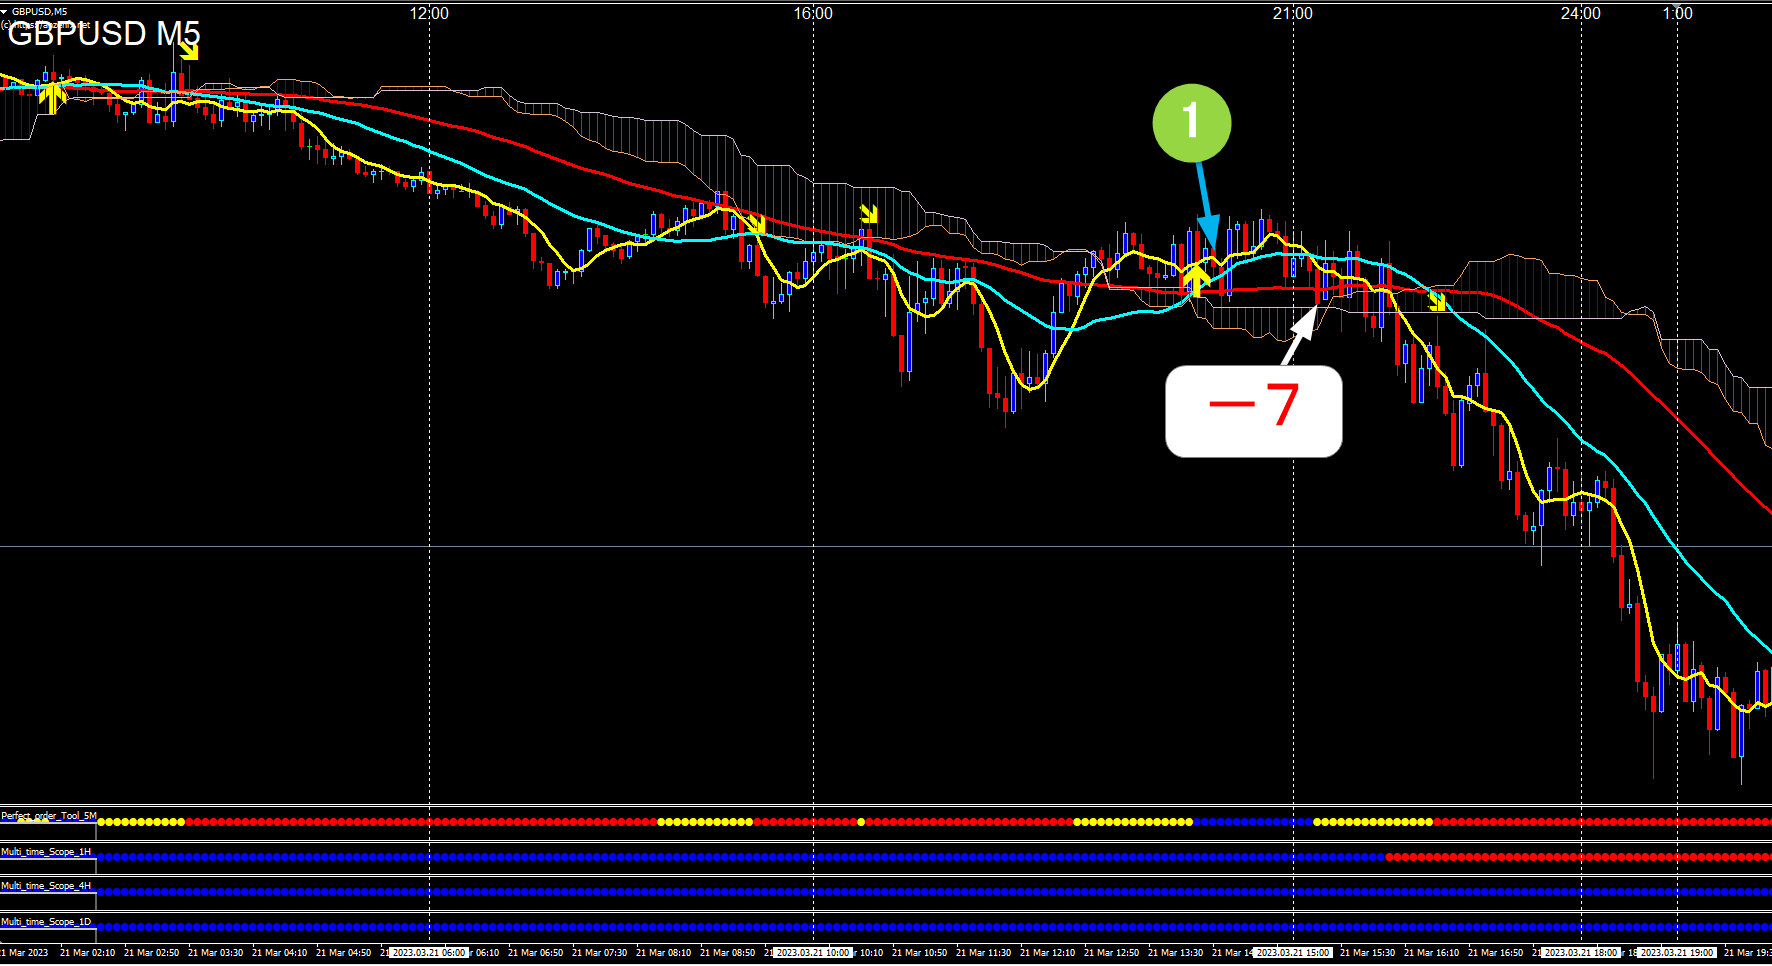
Task: Click the 21 Mar 02:10 axis label
Action: coord(87,953)
